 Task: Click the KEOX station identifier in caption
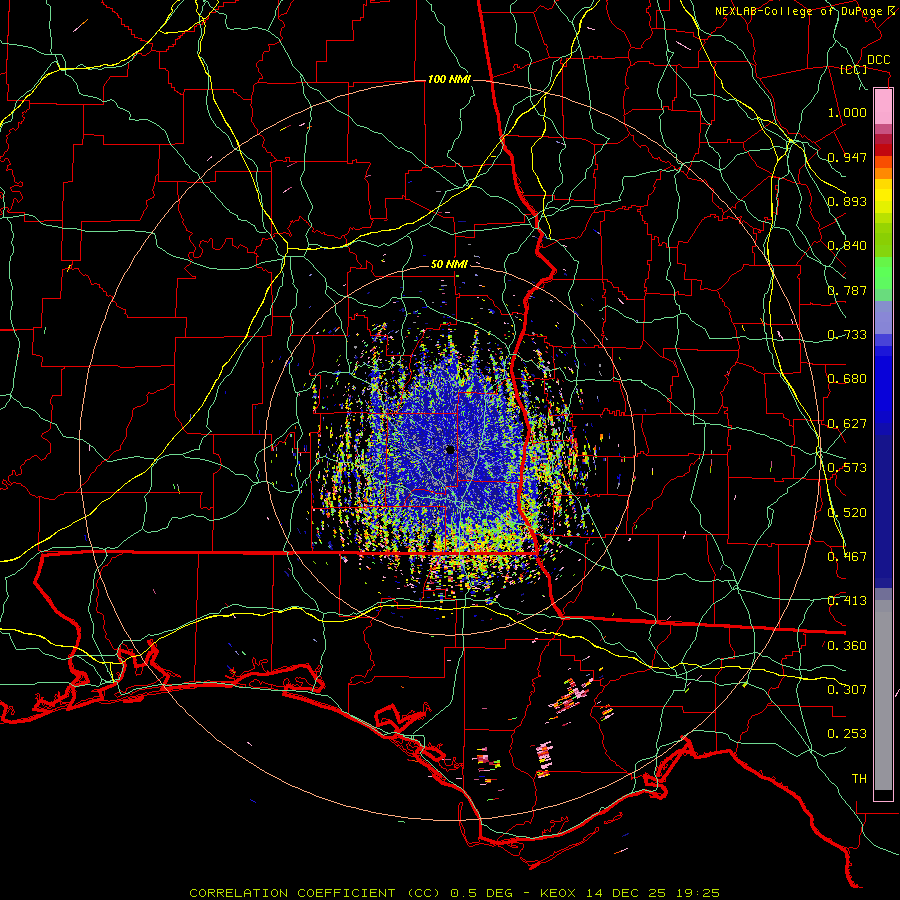click(x=559, y=893)
